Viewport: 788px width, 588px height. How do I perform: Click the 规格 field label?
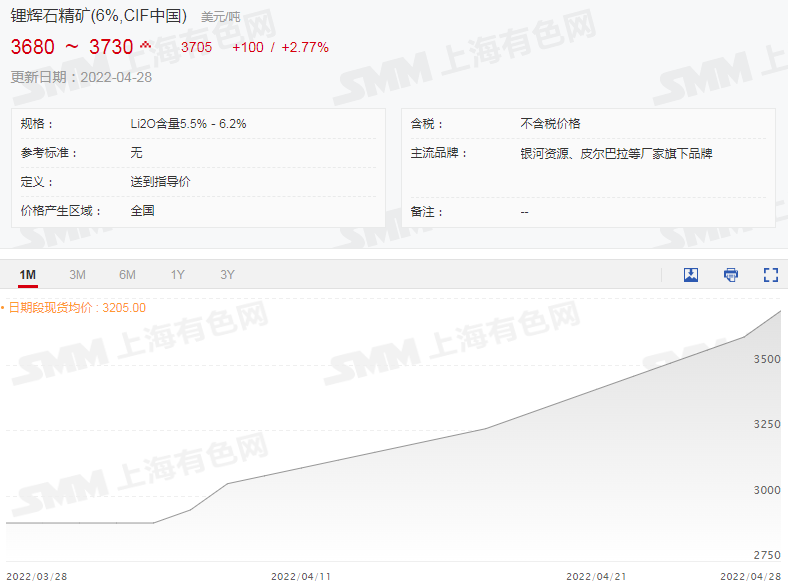coord(37,124)
